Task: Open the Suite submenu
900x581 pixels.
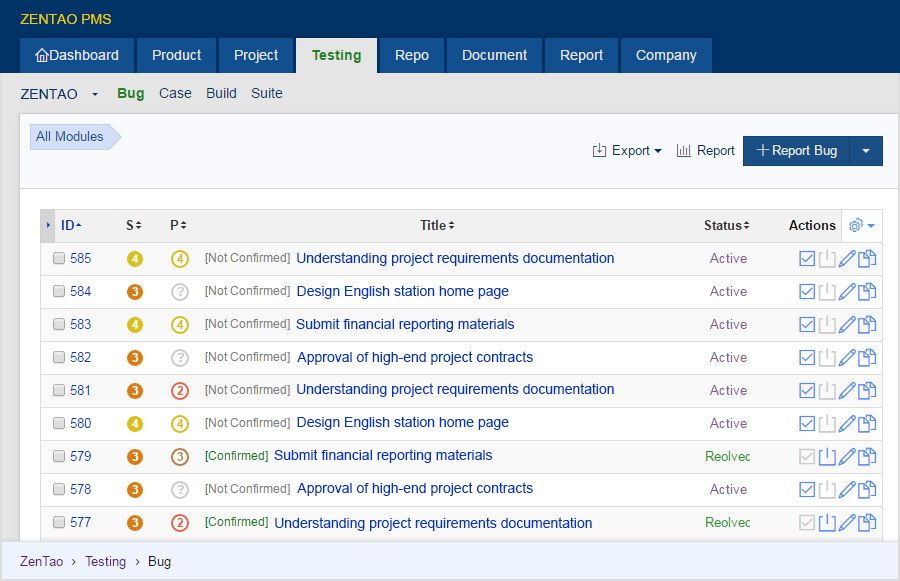Action: click(x=266, y=94)
